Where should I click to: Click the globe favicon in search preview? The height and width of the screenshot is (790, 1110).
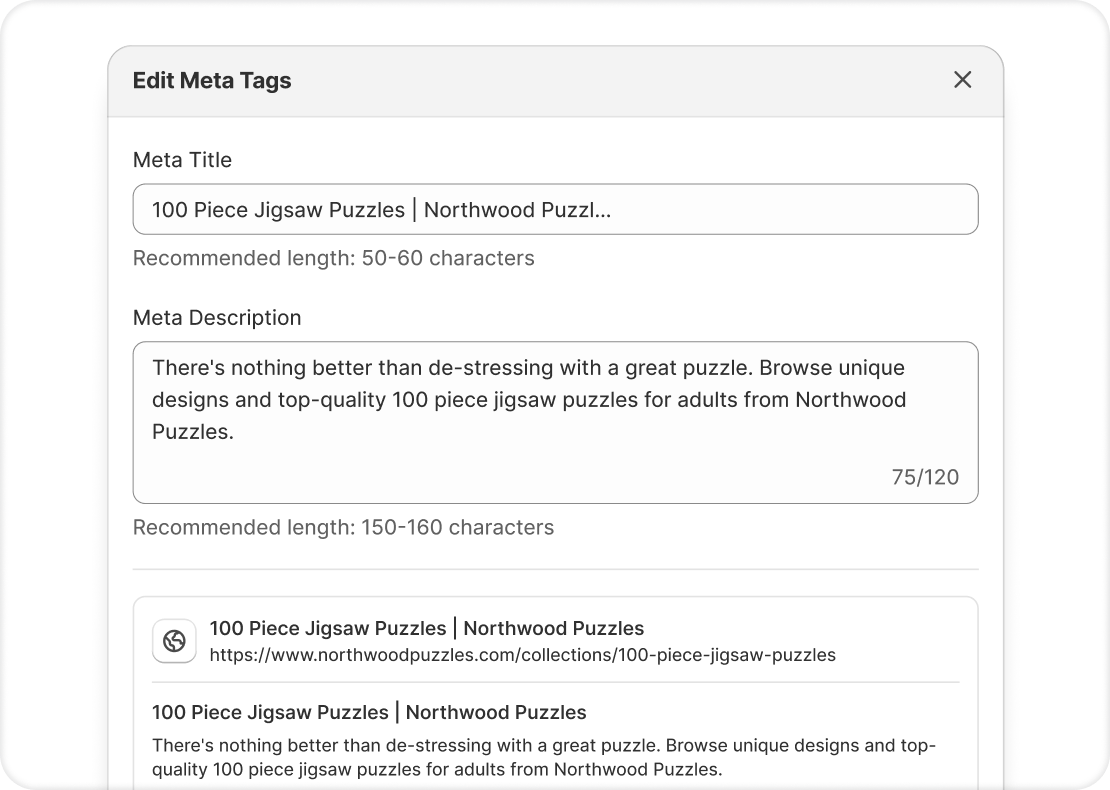point(174,641)
